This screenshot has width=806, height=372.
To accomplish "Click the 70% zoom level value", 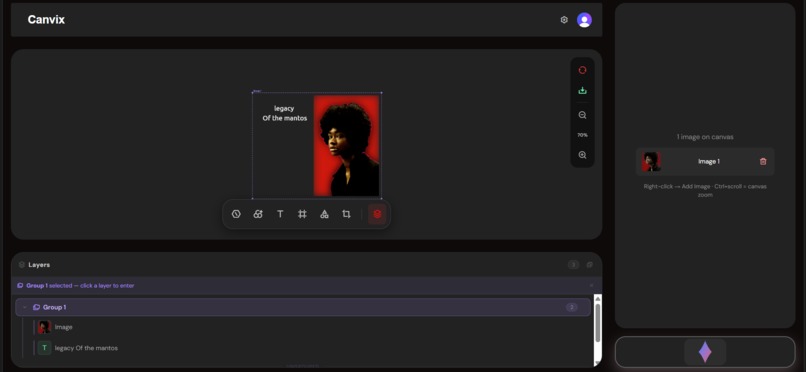I will pyautogui.click(x=582, y=135).
